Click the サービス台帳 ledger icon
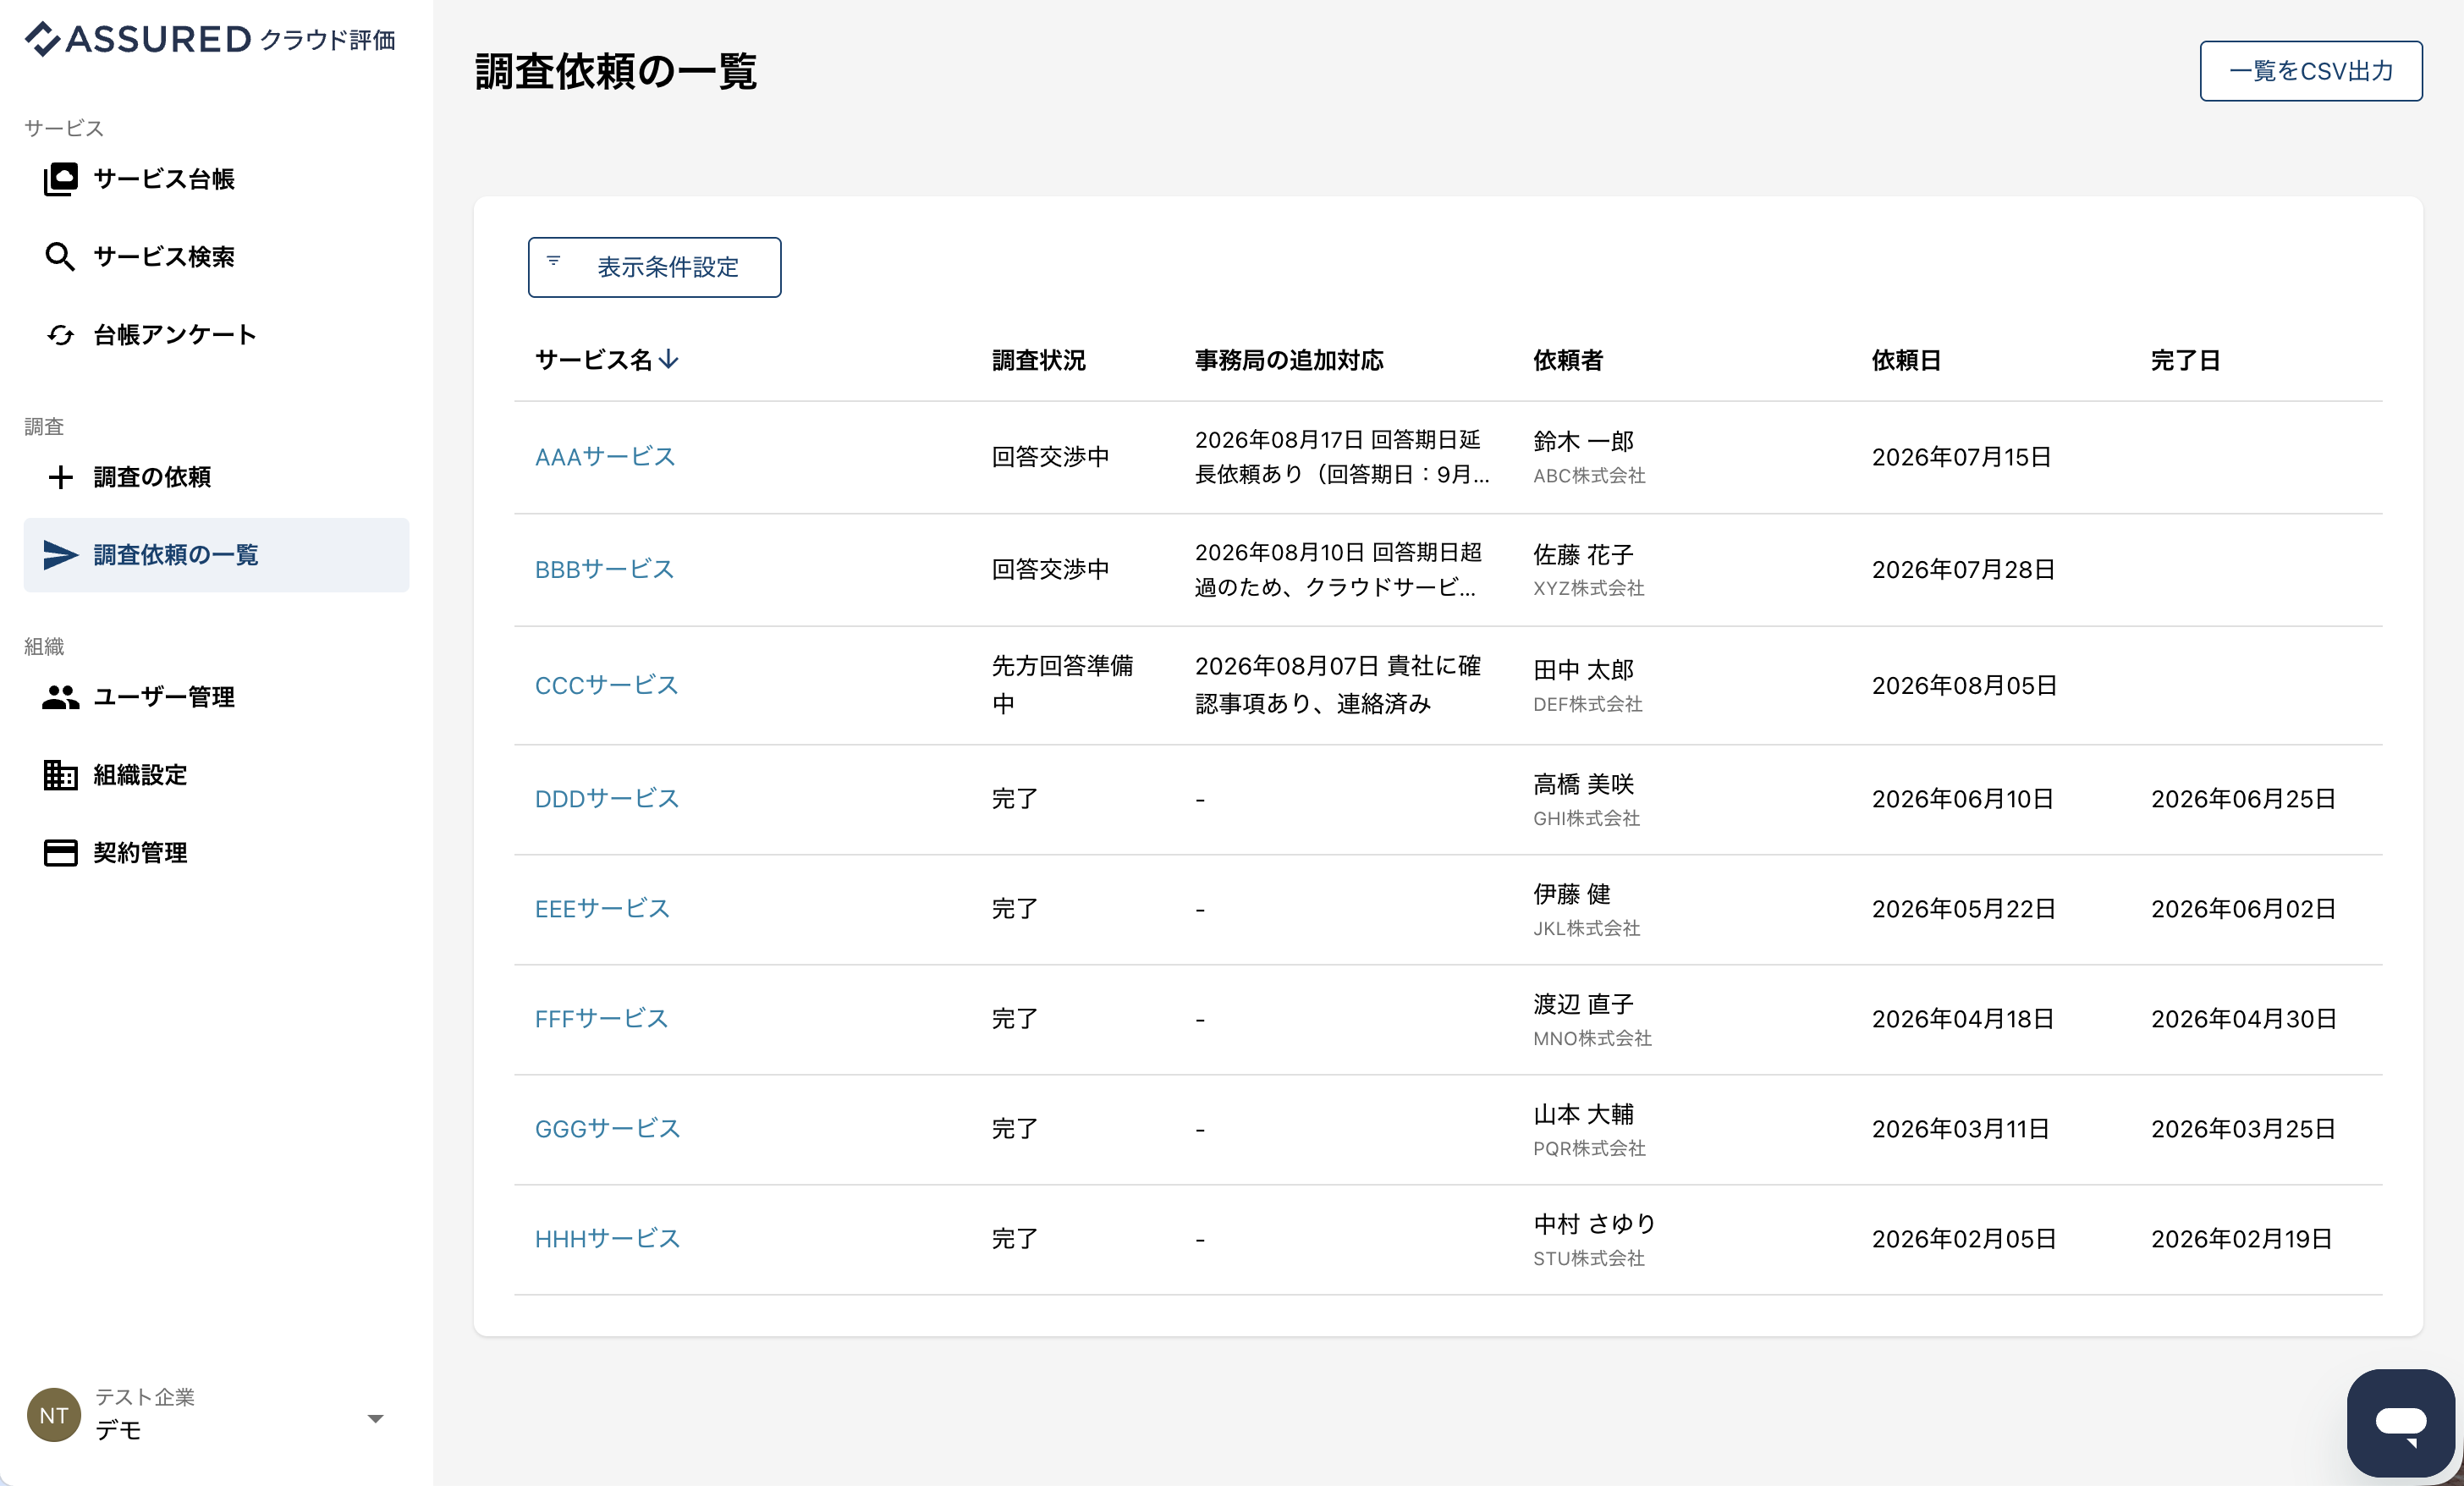The image size is (2464, 1486). (60, 179)
